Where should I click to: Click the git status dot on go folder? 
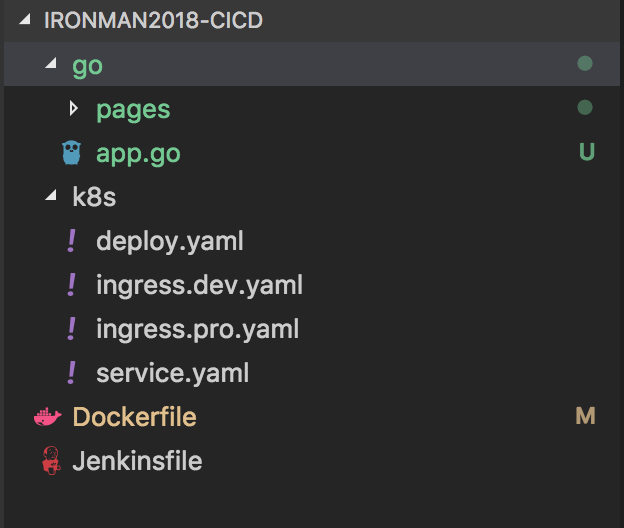click(586, 64)
